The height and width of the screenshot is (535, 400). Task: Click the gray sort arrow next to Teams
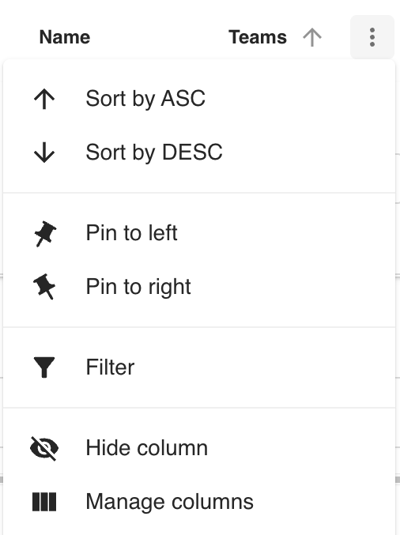point(312,37)
